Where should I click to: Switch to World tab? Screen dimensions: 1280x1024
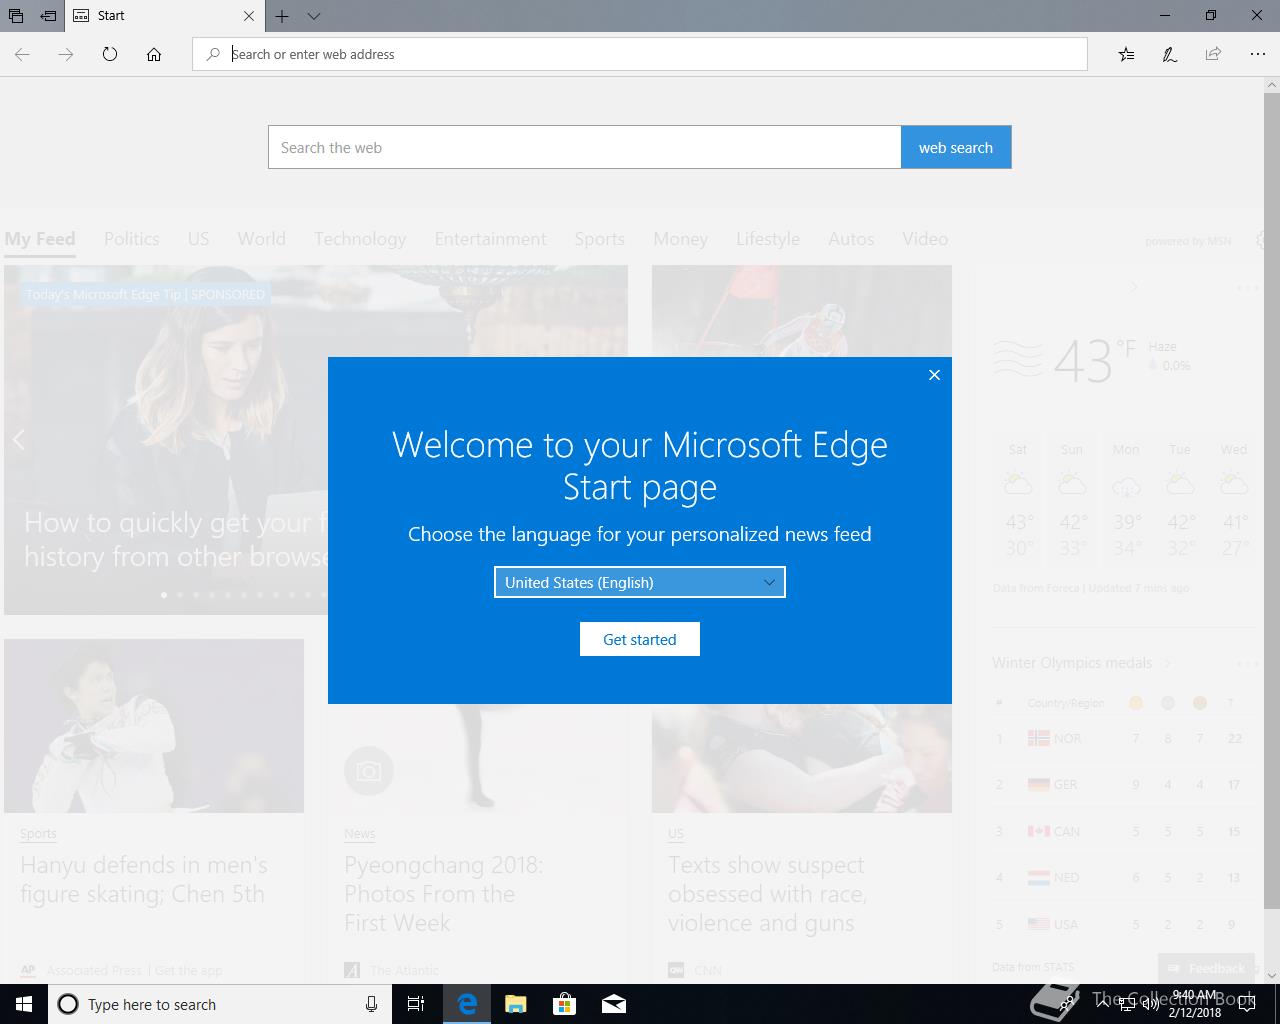[262, 239]
